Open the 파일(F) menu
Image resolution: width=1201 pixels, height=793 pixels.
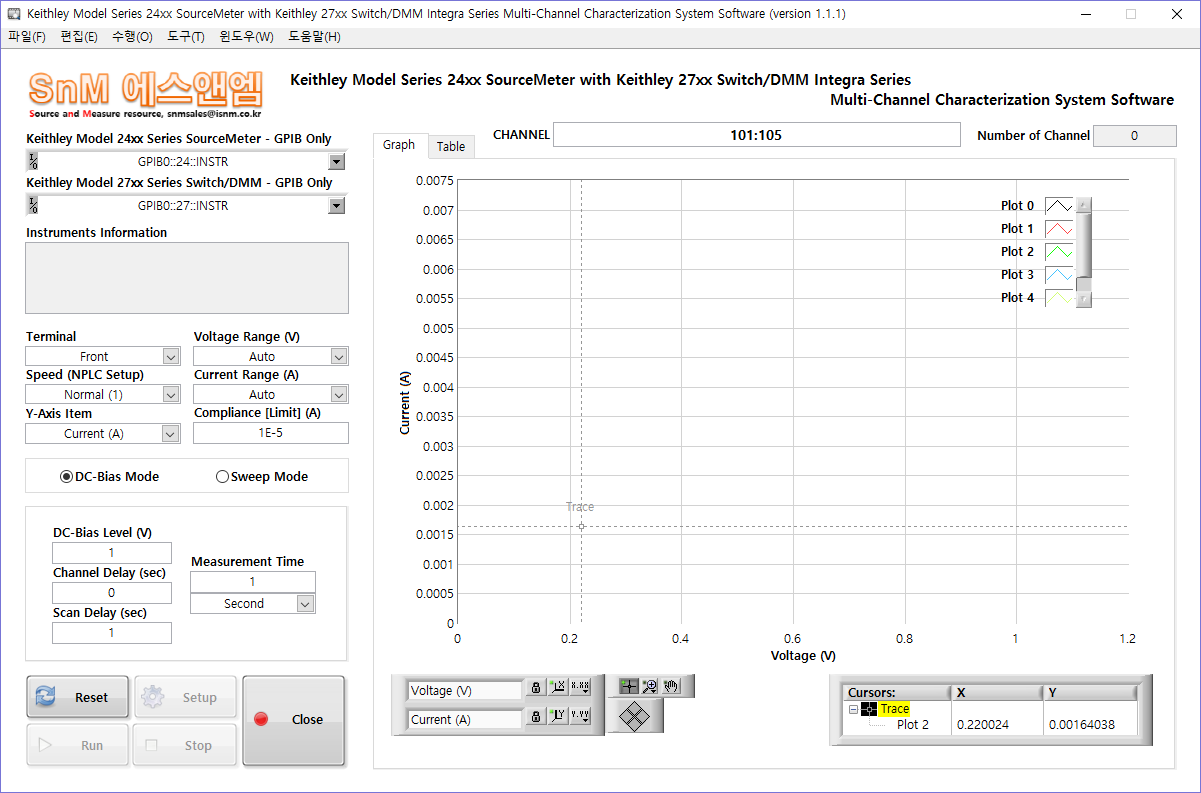click(27, 37)
